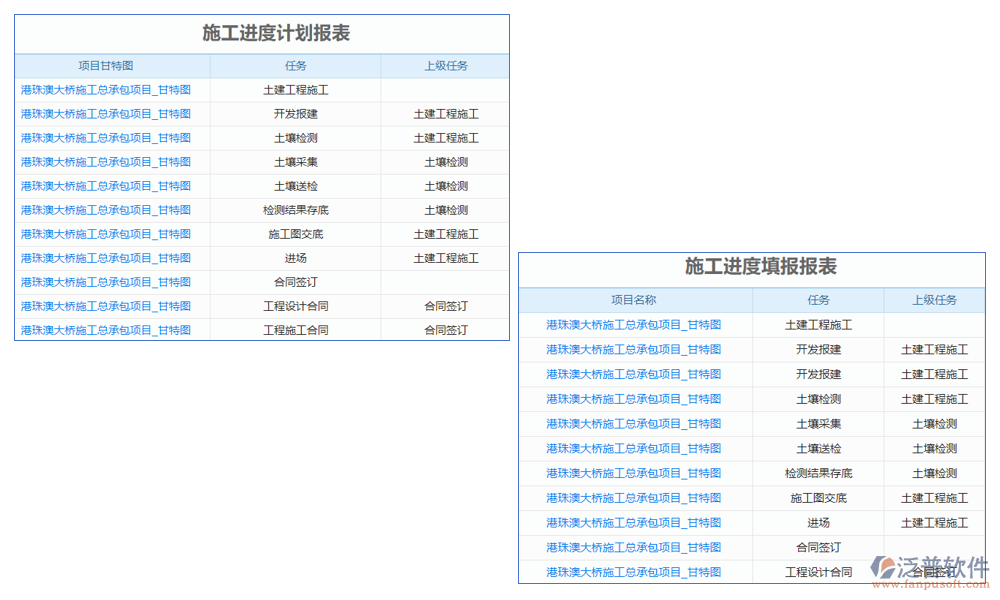
Task: Click 任务 column header in 施工进度填报报表
Action: pyautogui.click(x=818, y=300)
